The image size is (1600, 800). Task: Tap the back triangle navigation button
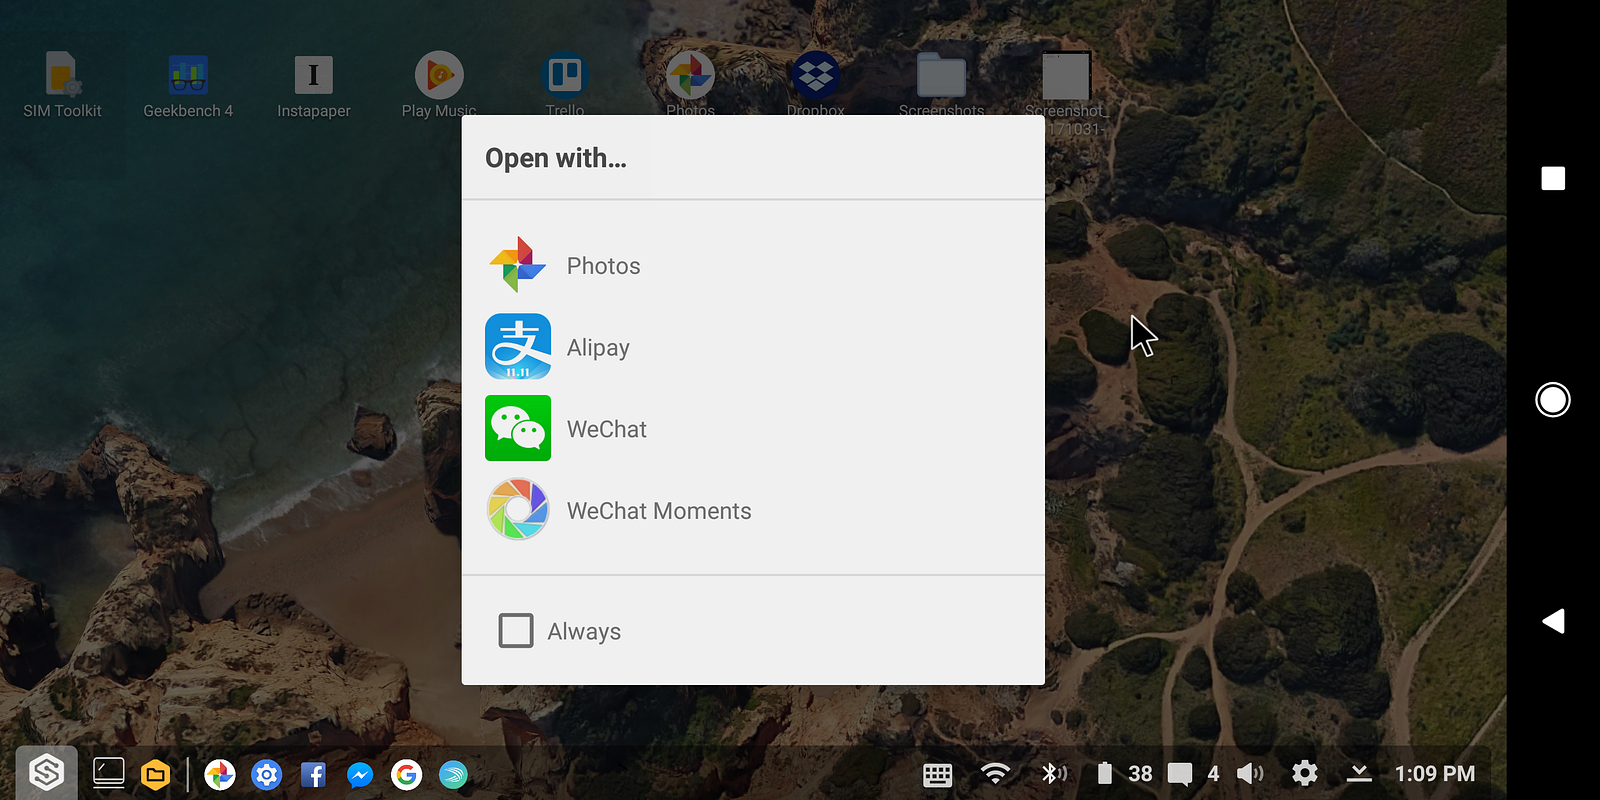[x=1553, y=621]
